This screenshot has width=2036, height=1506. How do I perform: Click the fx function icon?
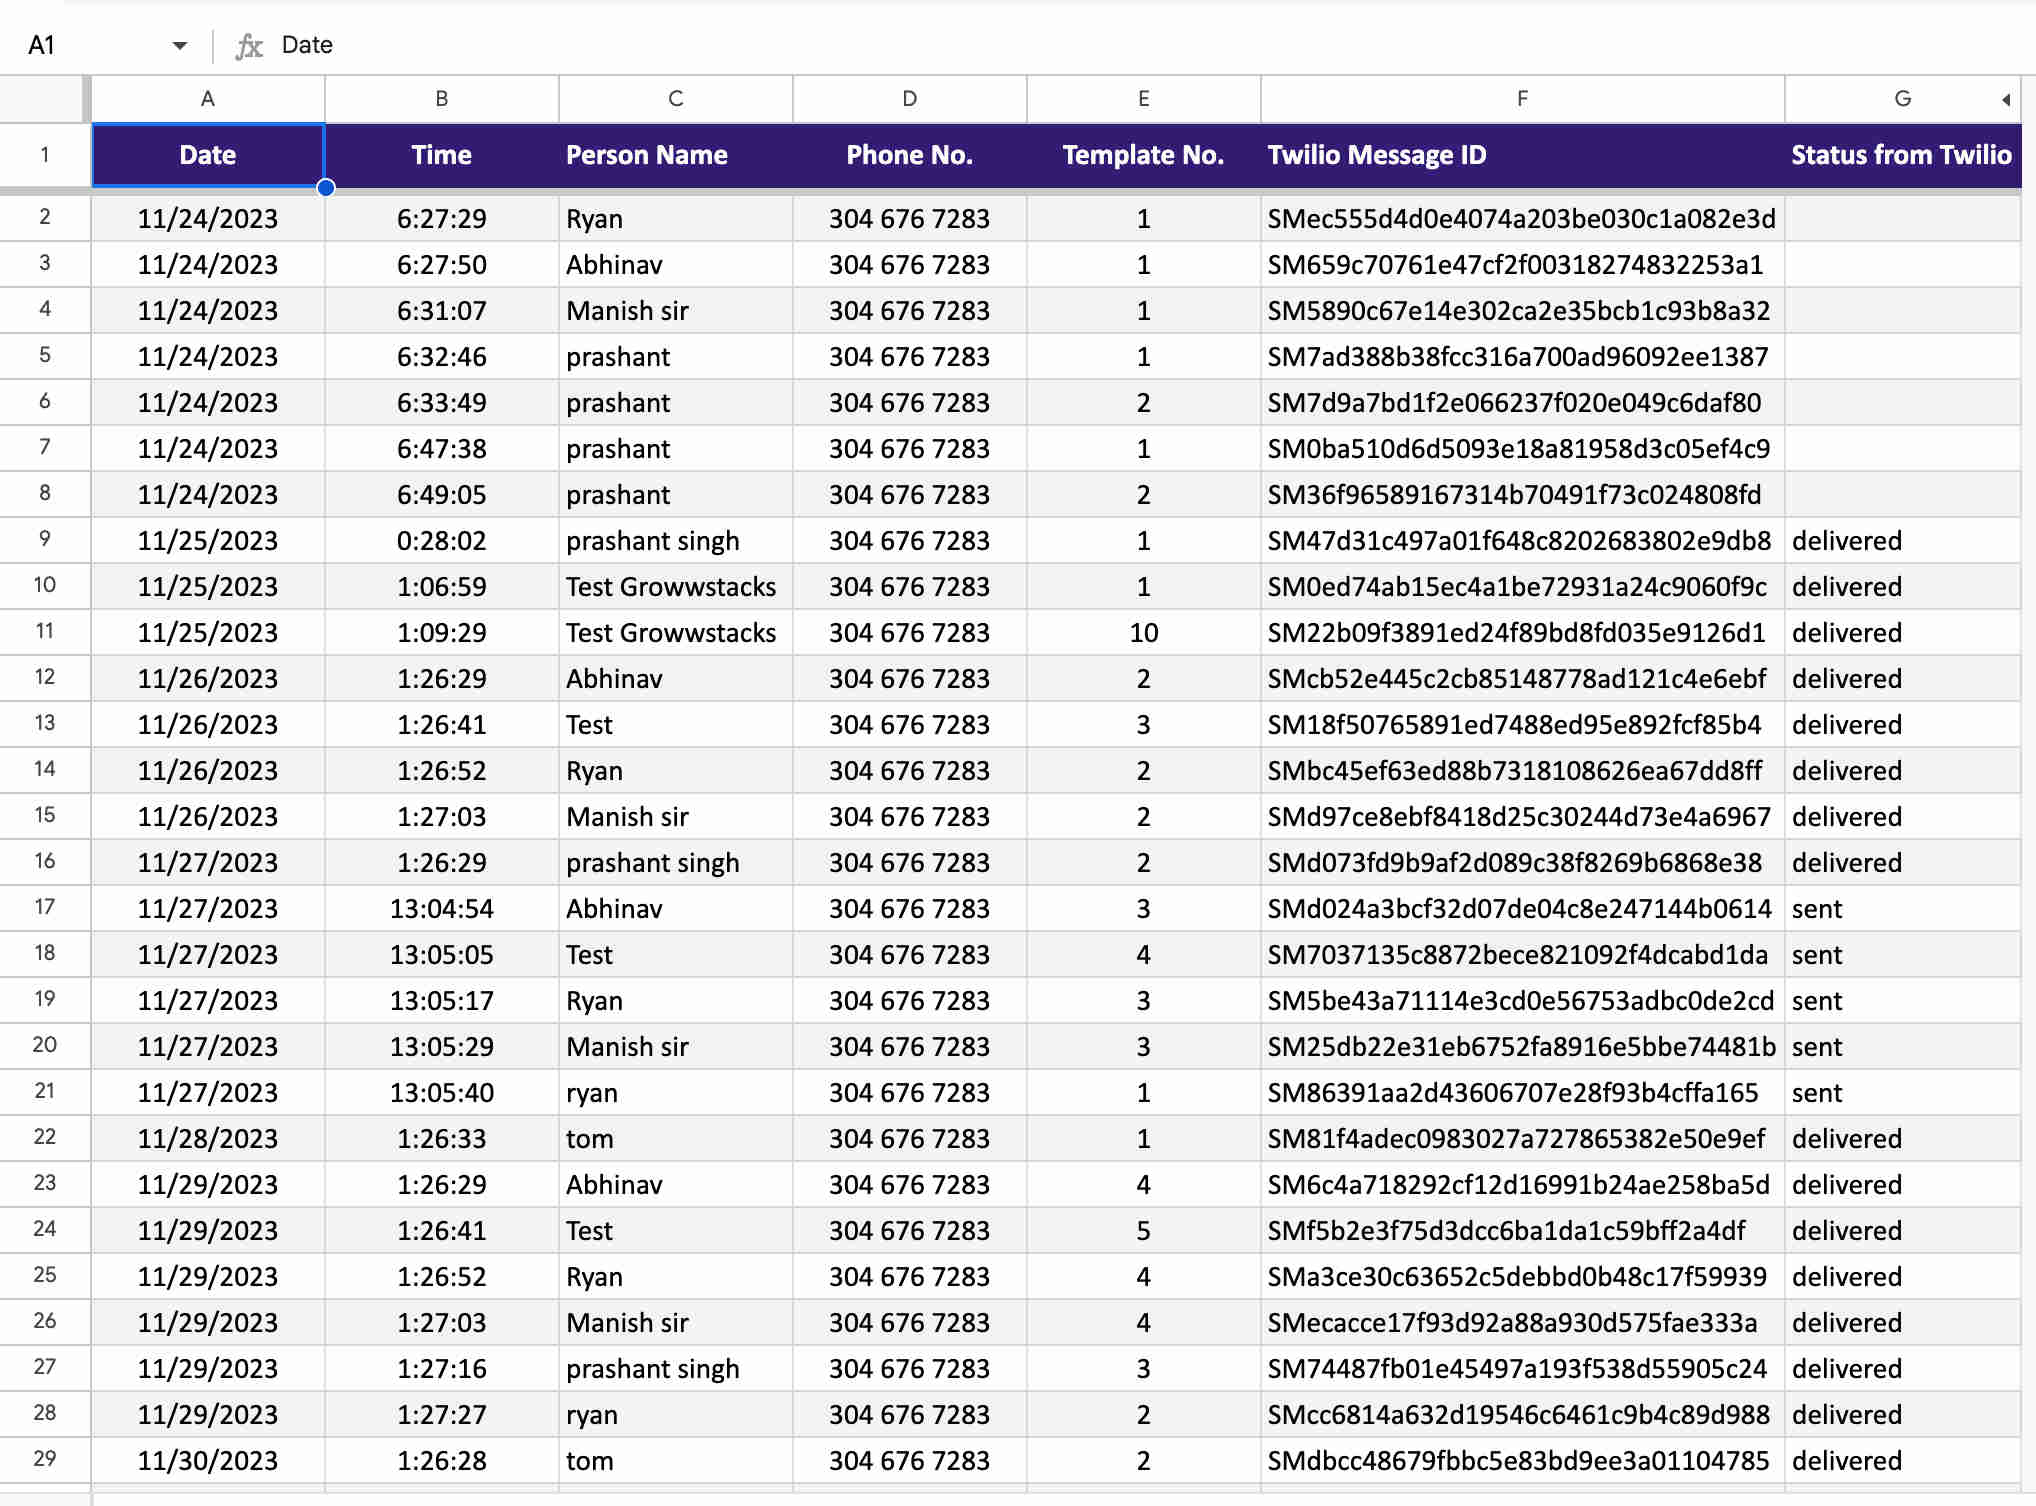point(249,45)
